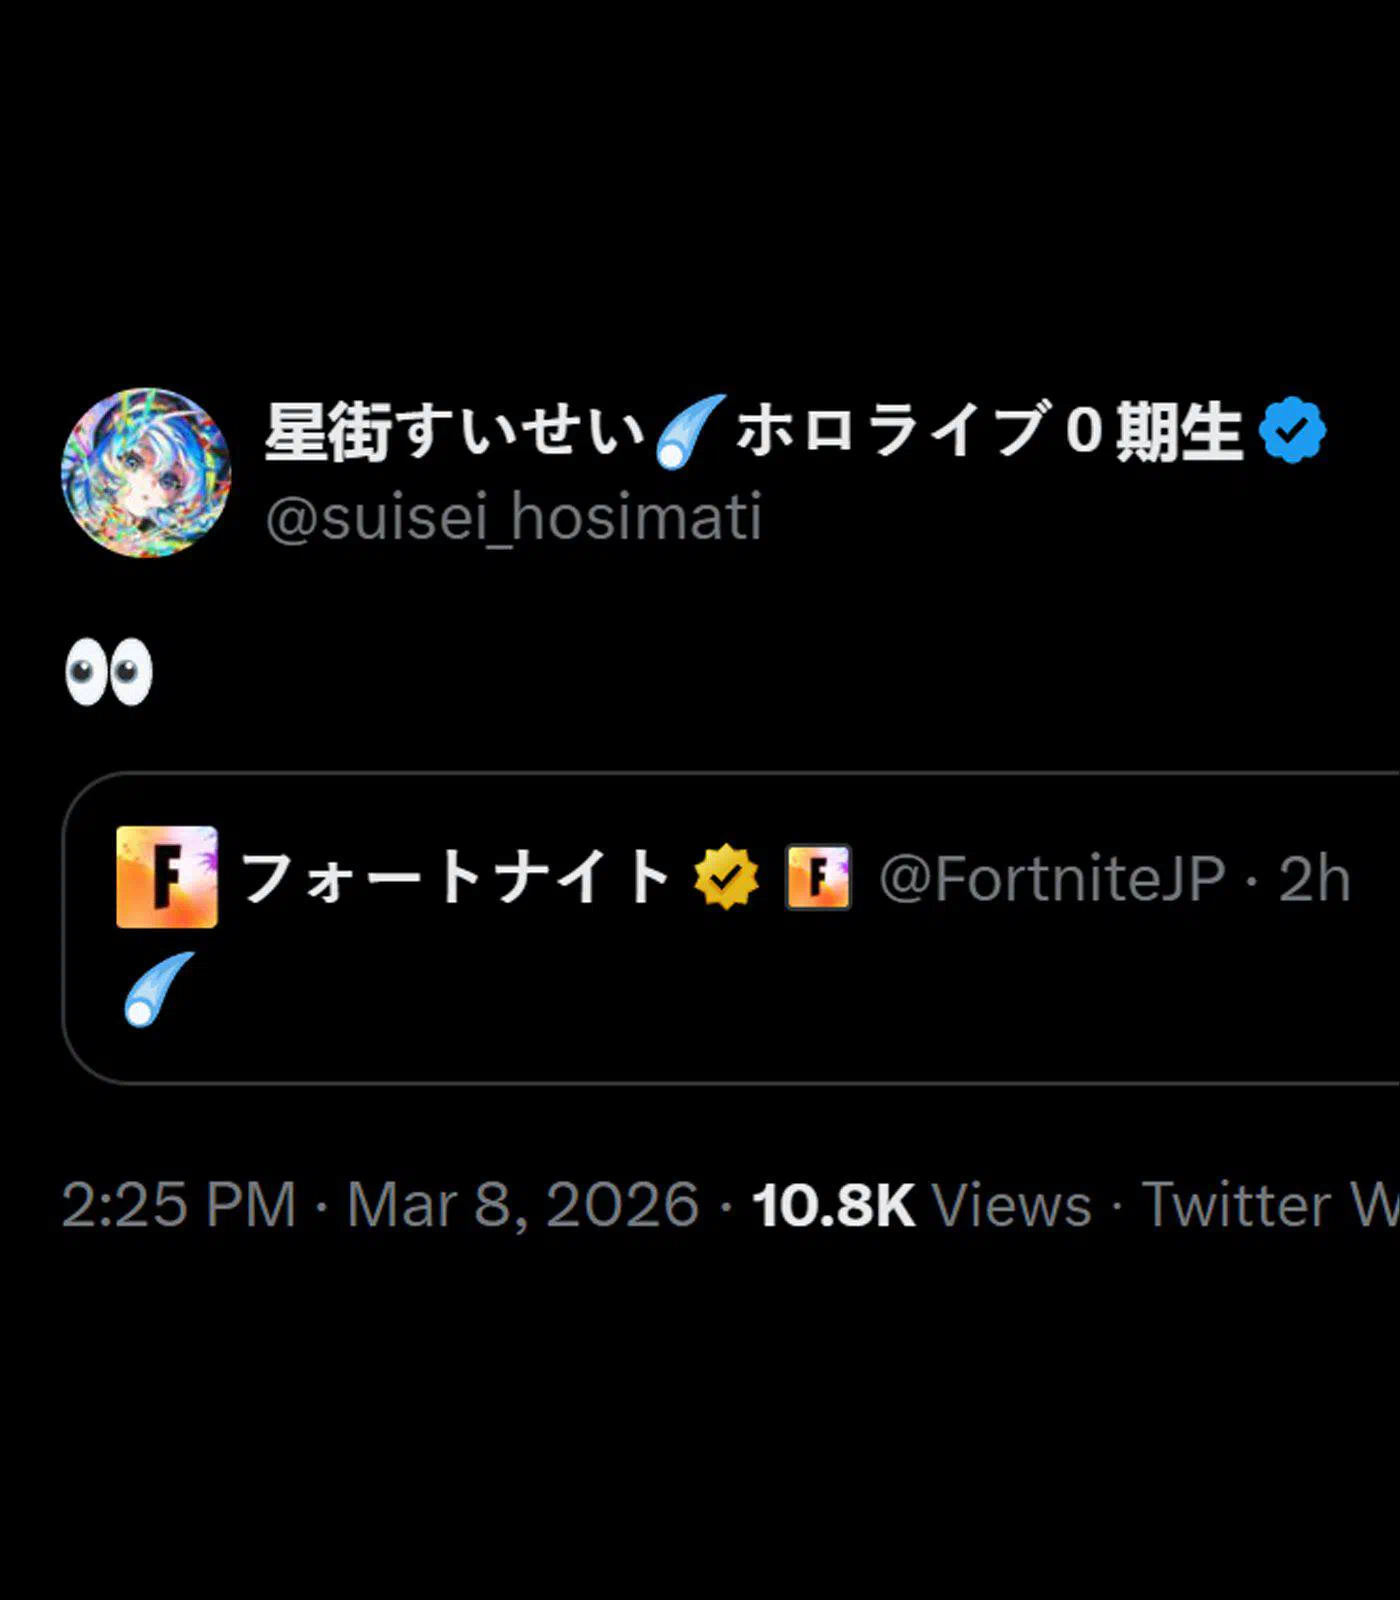Click the eyes emoji in the tweet
Image resolution: width=1400 pixels, height=1600 pixels.
pos(109,672)
